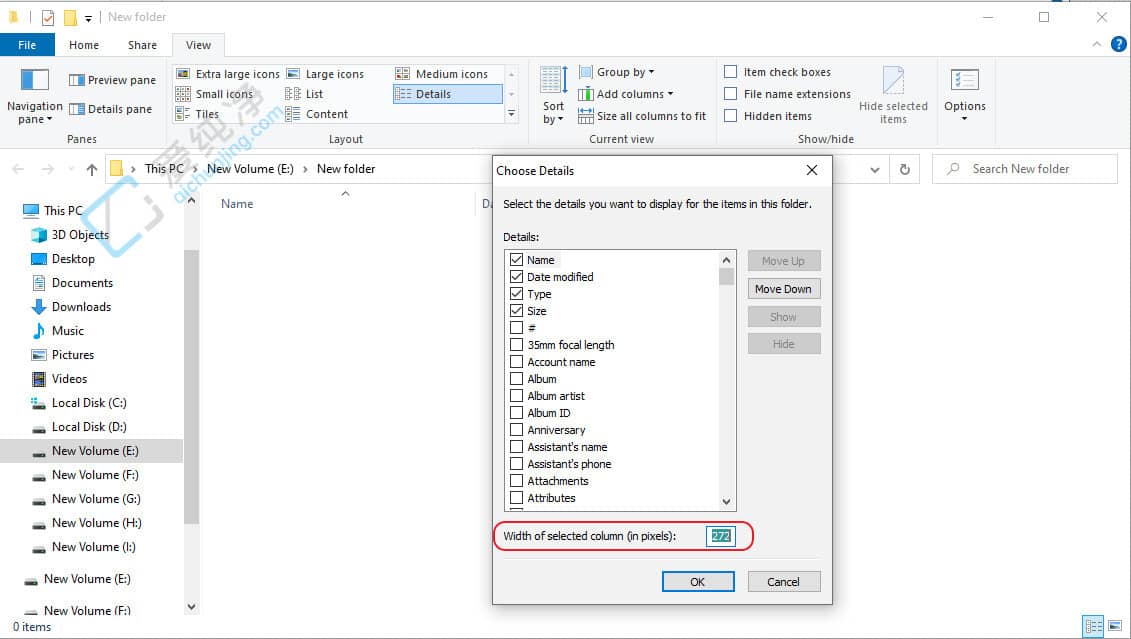
Task: Click the refresh button beside address bar
Action: click(905, 170)
